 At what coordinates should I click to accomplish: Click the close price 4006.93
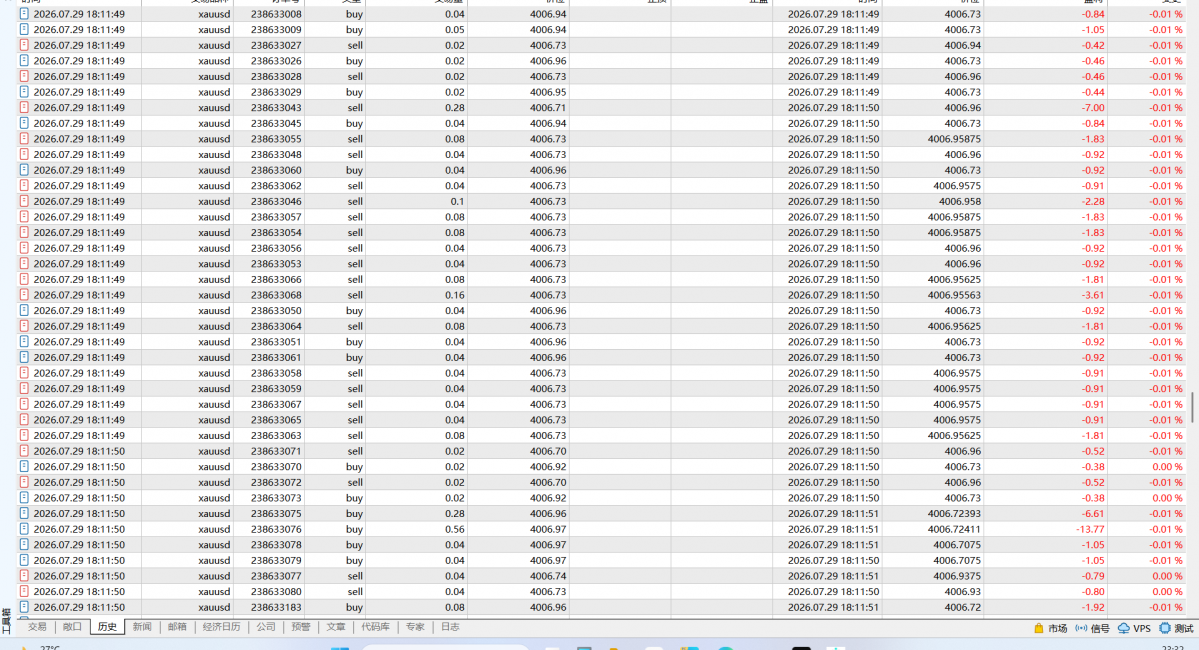[963, 591]
